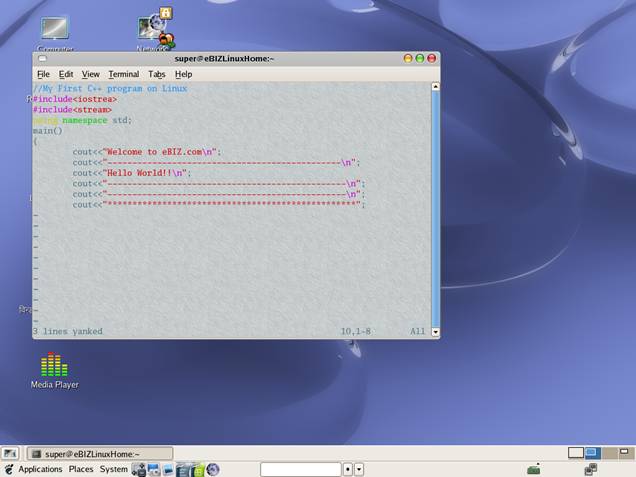Click the show desktop icon in the taskbar
Viewport: 636px width, 477px height.
[x=10, y=453]
